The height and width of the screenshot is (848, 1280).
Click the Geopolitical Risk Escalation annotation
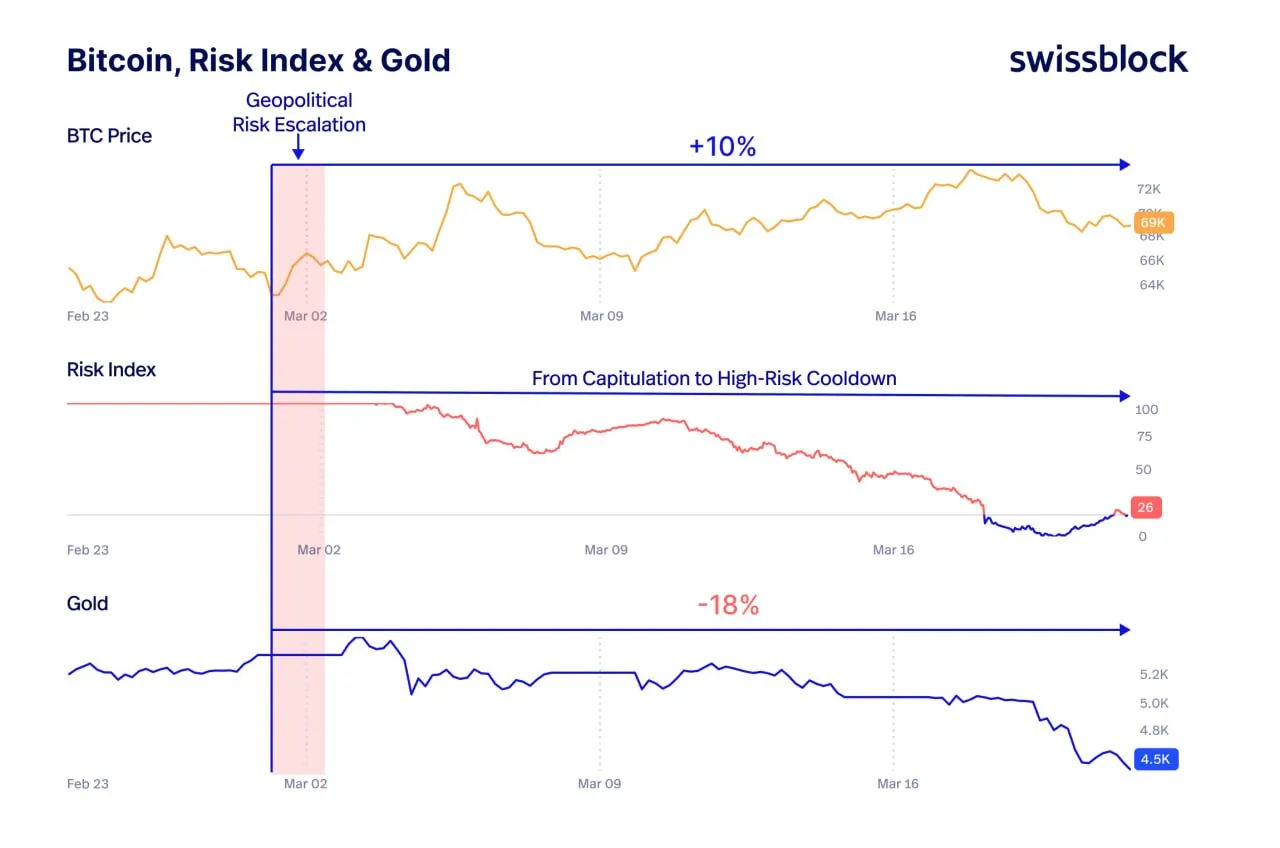coord(299,113)
